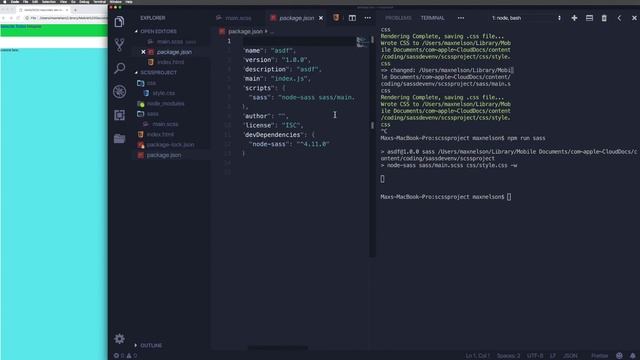
Task: Switch to the Problems panel tab
Action: coord(398,18)
